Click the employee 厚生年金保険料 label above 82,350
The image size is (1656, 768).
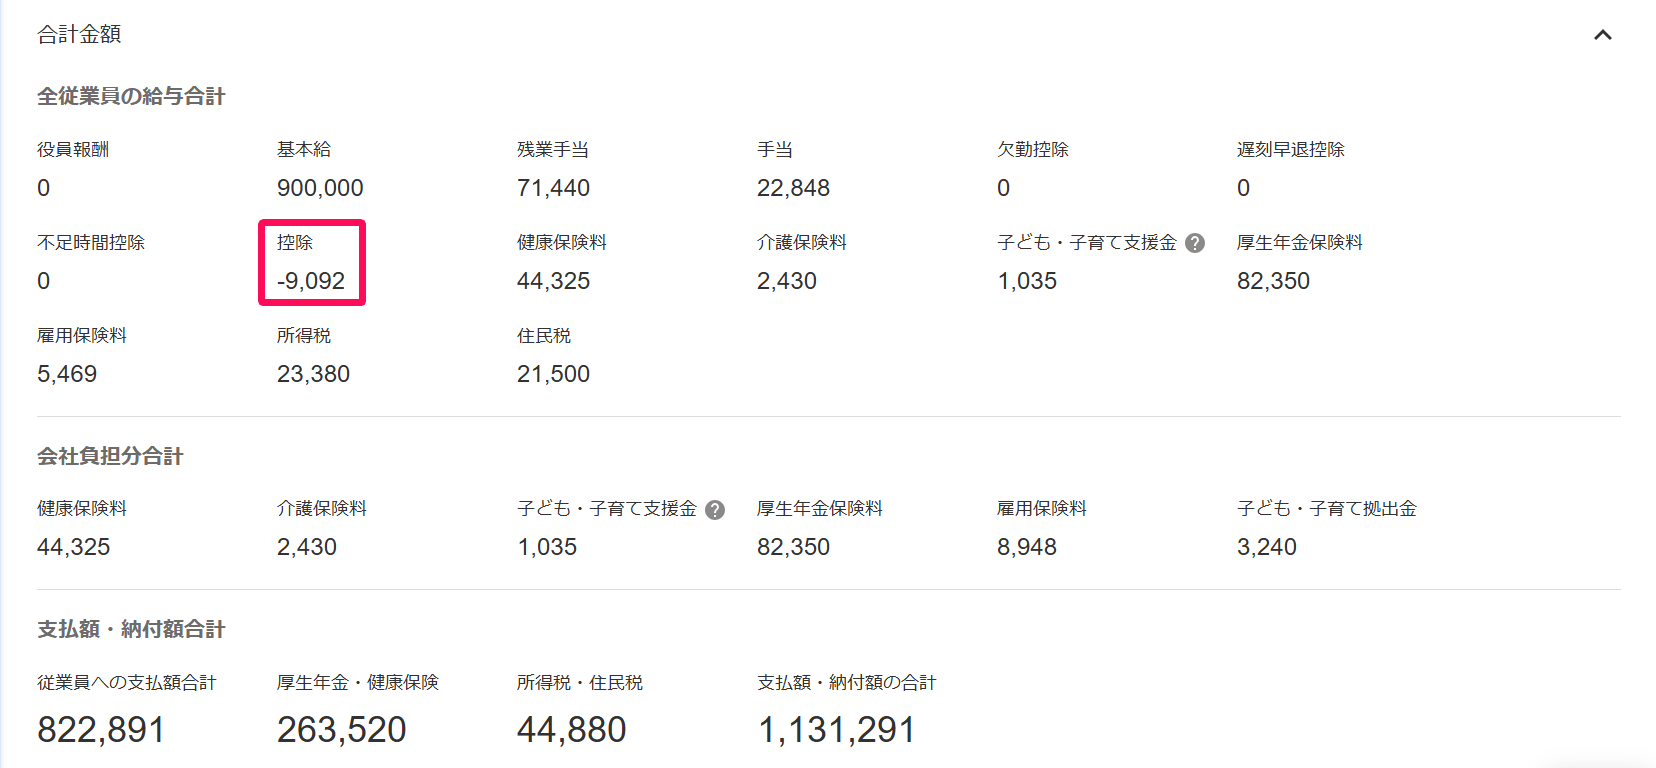[1300, 242]
